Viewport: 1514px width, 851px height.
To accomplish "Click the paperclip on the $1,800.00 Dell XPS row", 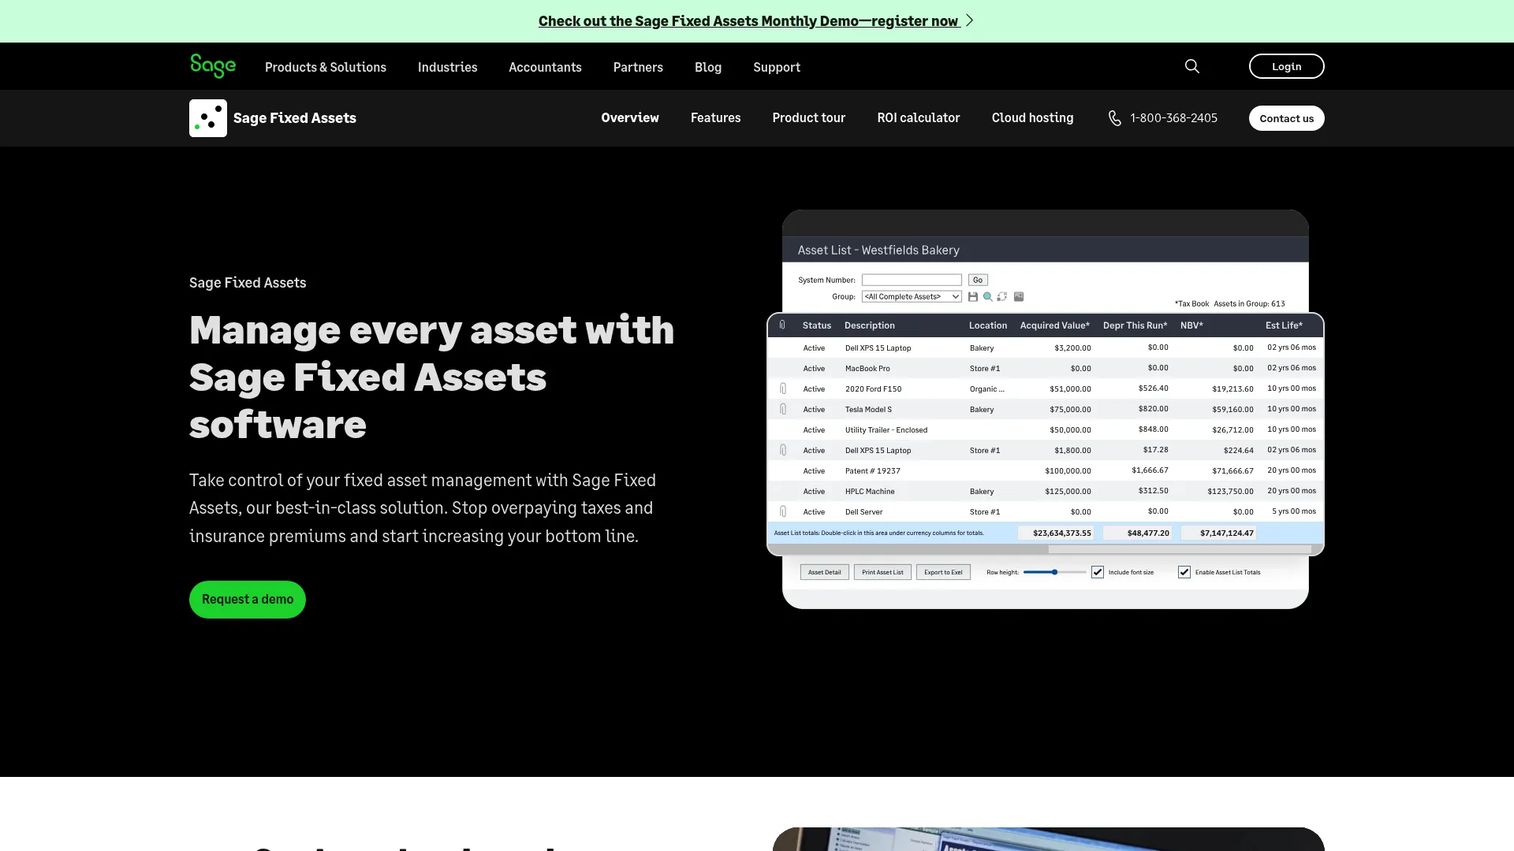I will 783,450.
